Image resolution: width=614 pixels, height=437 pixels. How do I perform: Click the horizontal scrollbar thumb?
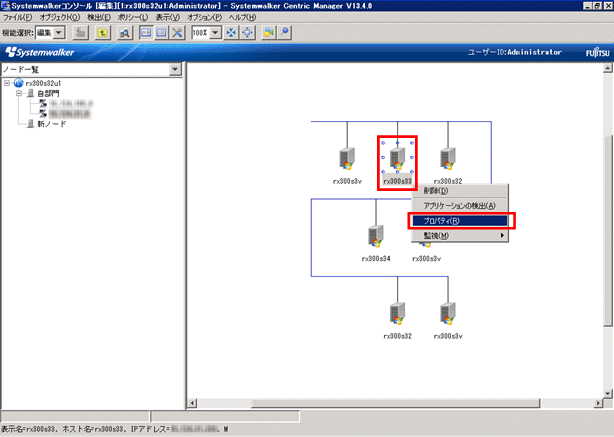point(395,403)
